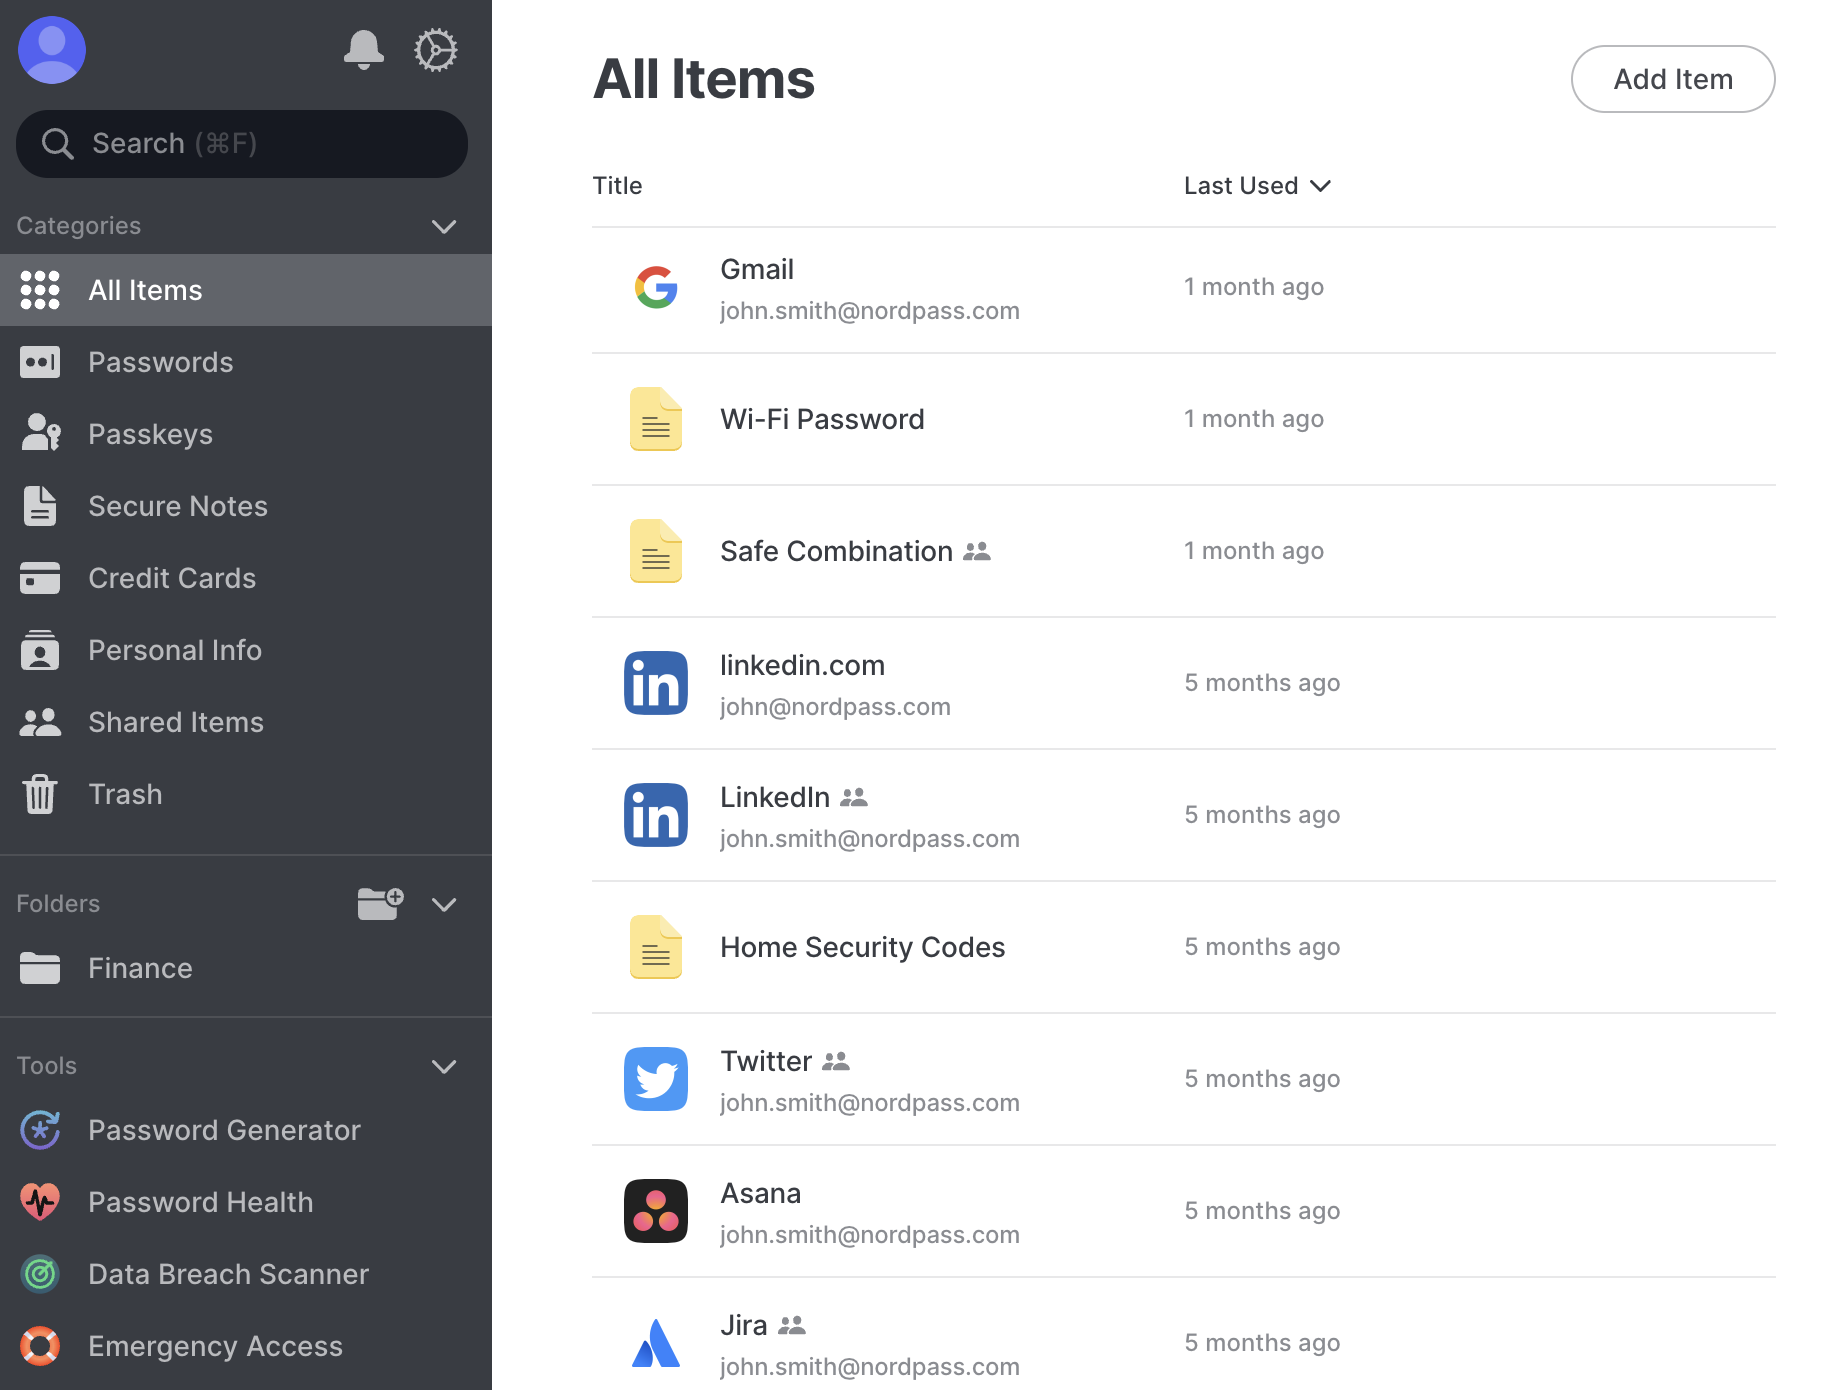
Task: Click the Add Item button
Action: tap(1673, 79)
